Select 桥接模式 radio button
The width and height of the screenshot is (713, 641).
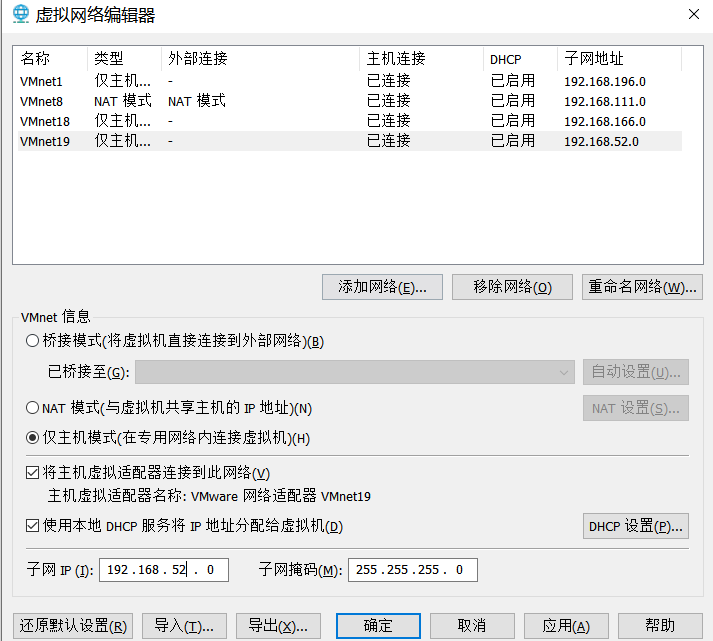coord(32,341)
